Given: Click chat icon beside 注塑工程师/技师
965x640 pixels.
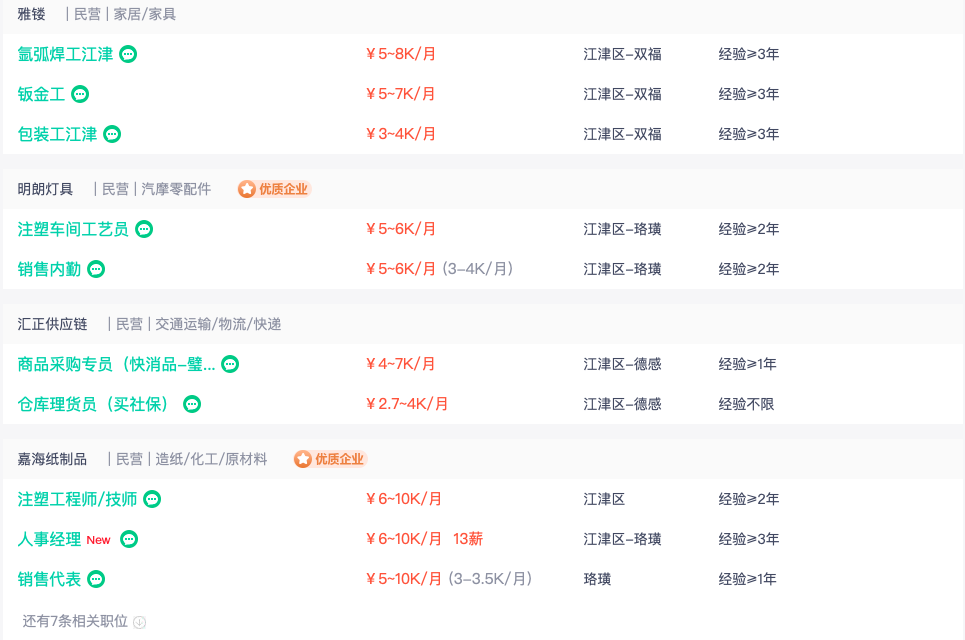Looking at the screenshot, I should click(152, 499).
